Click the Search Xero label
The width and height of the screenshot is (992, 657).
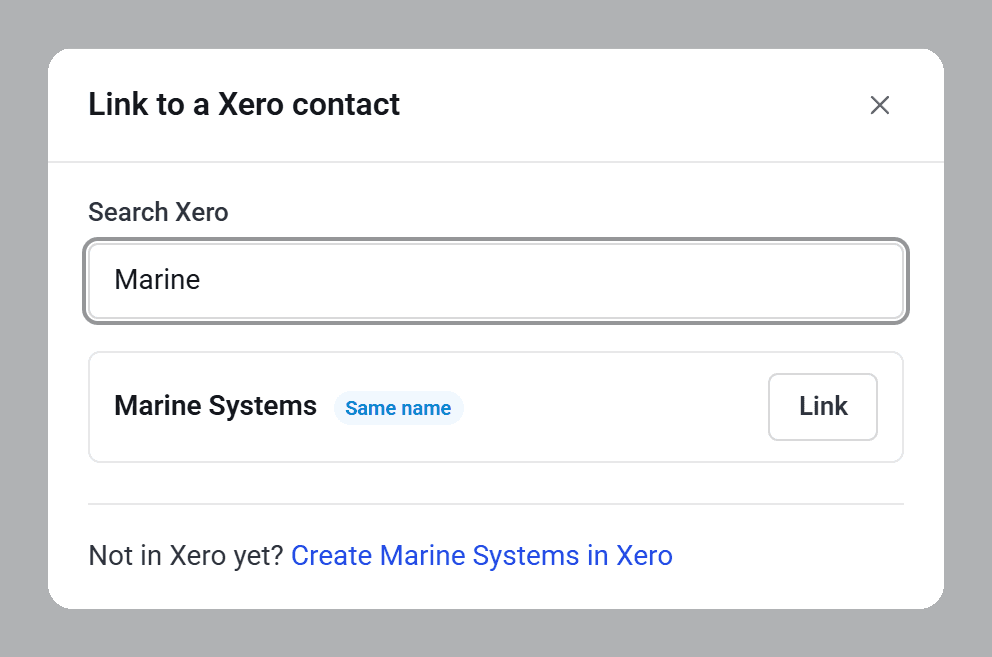[x=158, y=212]
